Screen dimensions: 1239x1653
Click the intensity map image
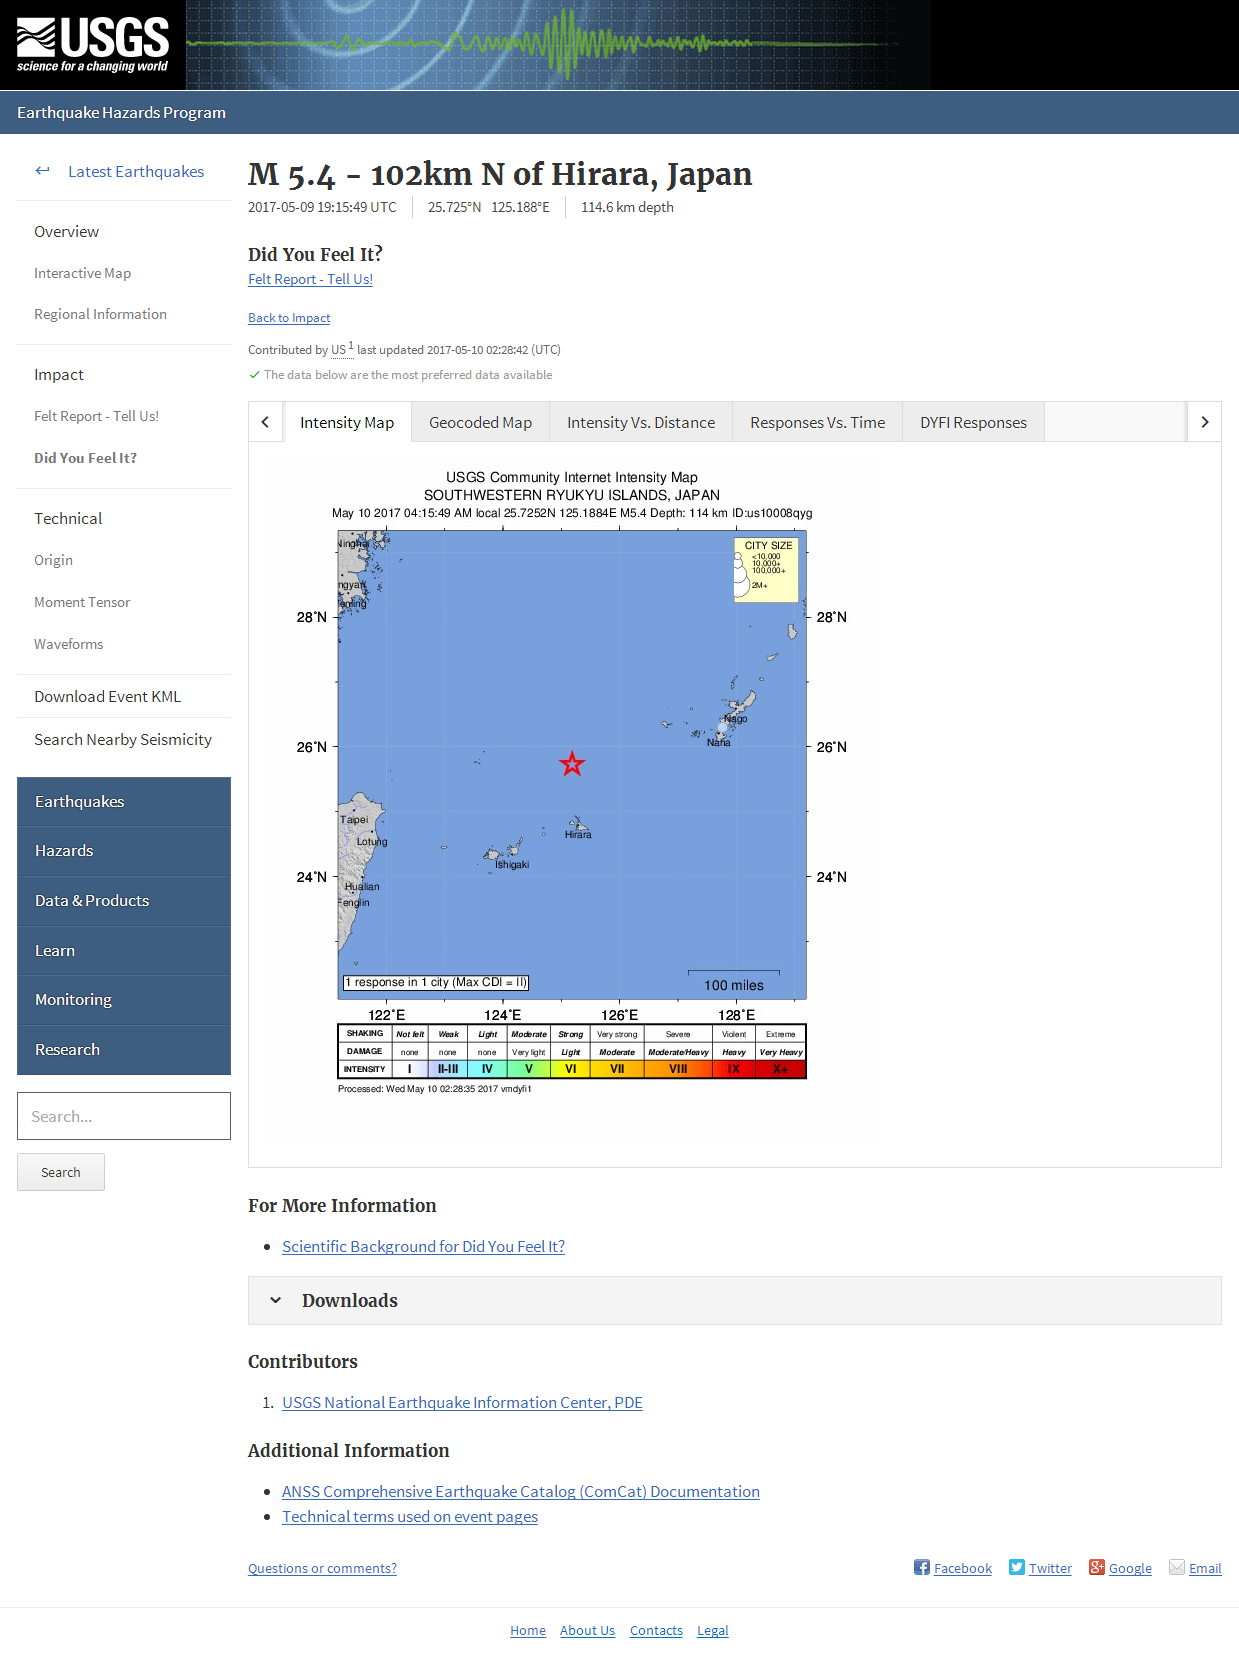(x=572, y=781)
